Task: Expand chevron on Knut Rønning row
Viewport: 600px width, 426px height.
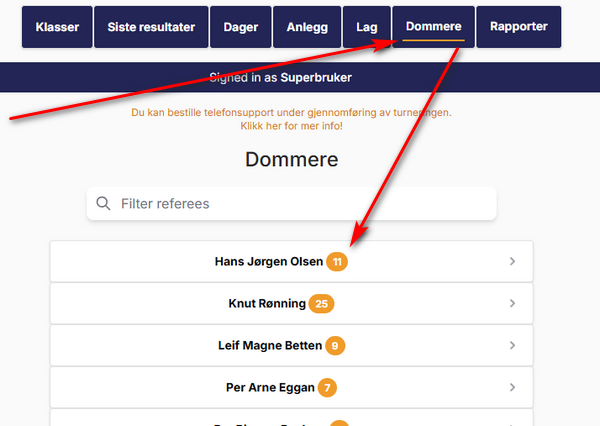Action: coord(512,304)
